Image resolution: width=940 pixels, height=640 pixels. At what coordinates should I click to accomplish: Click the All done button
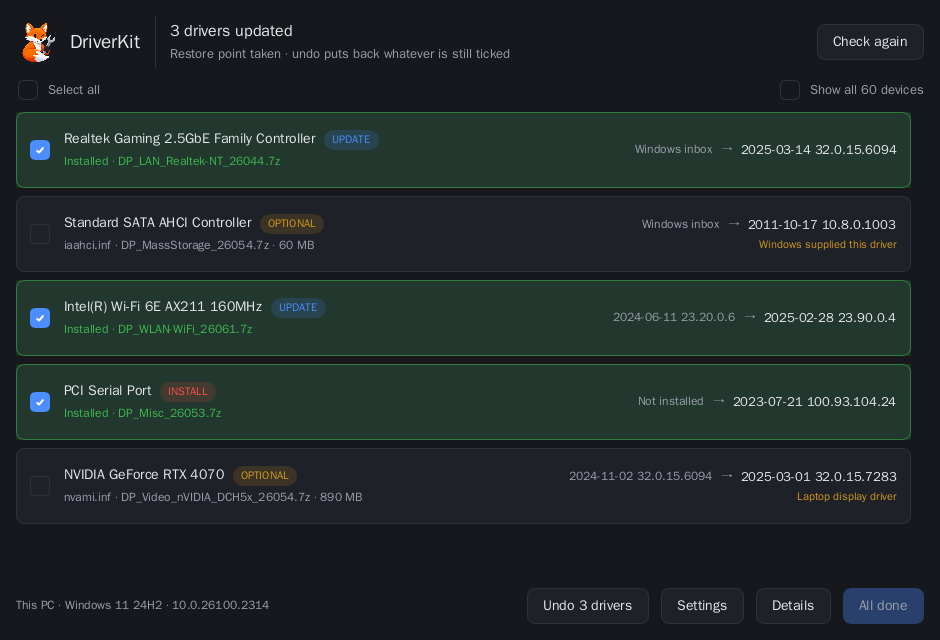[883, 606]
